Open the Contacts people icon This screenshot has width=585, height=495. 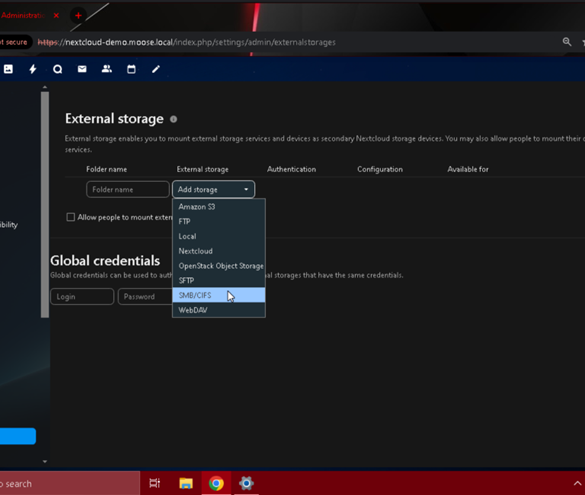(107, 69)
